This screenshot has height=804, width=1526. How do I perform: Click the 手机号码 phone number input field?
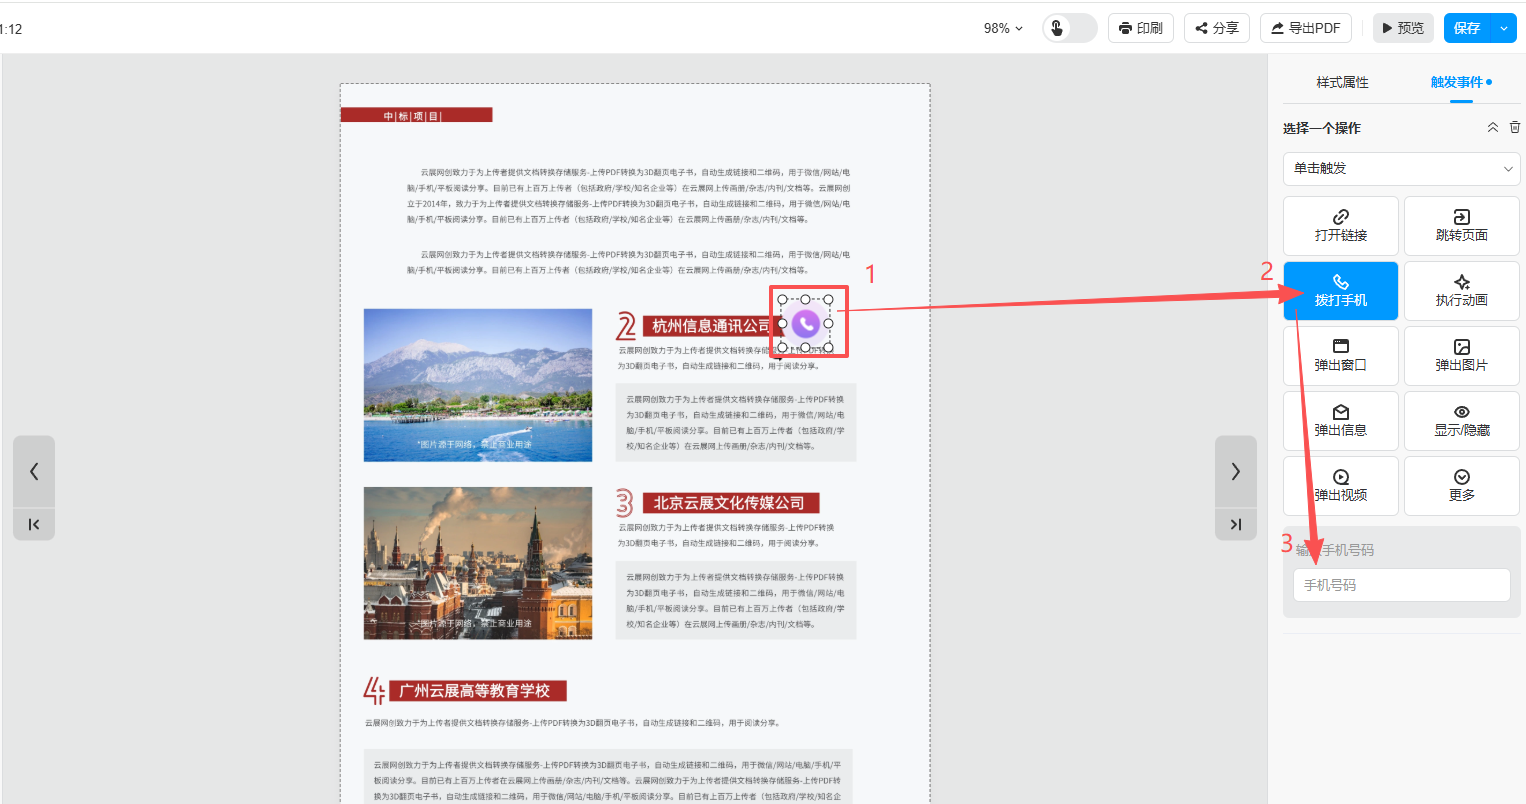[1401, 585]
